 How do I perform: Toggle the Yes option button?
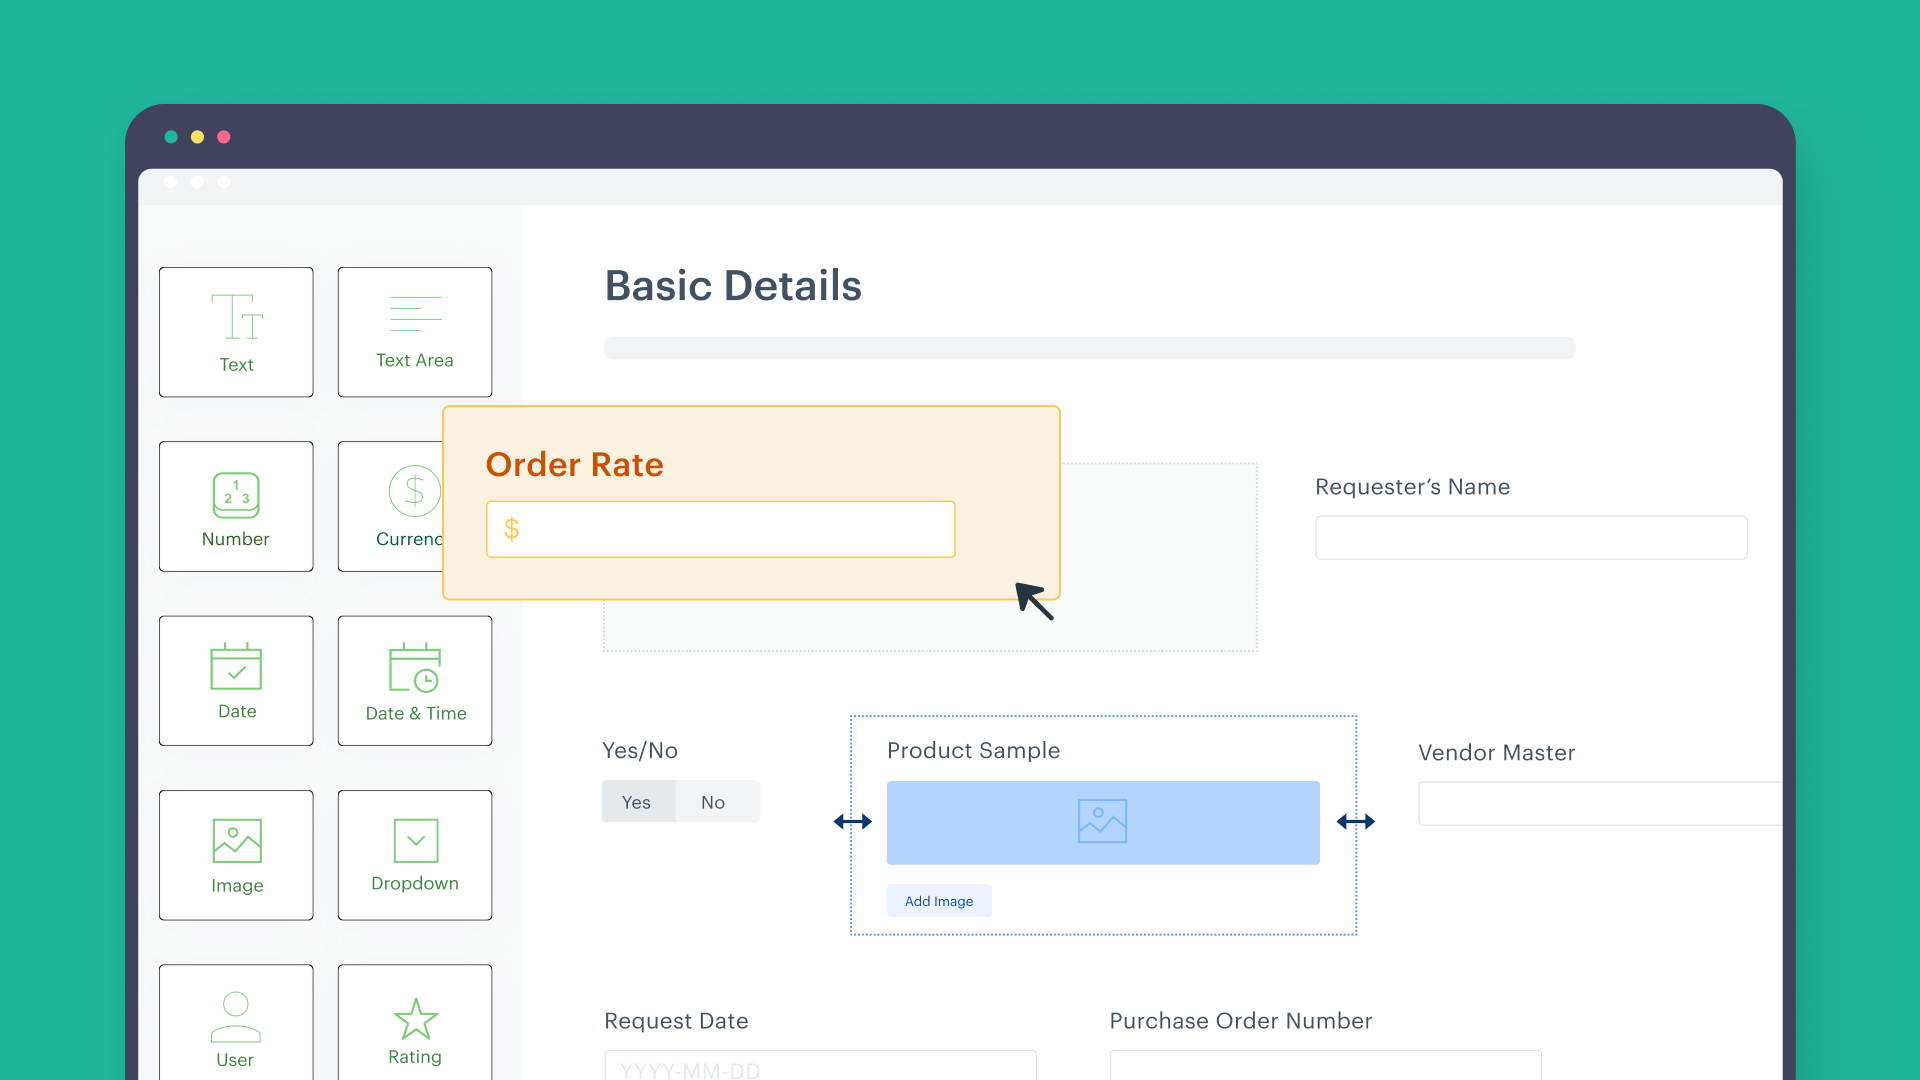coord(637,800)
